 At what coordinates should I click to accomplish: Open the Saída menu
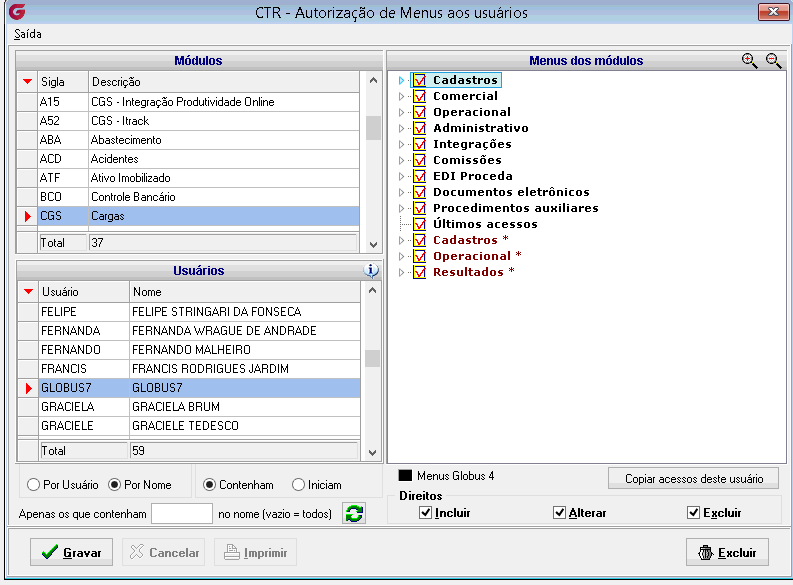(28, 34)
